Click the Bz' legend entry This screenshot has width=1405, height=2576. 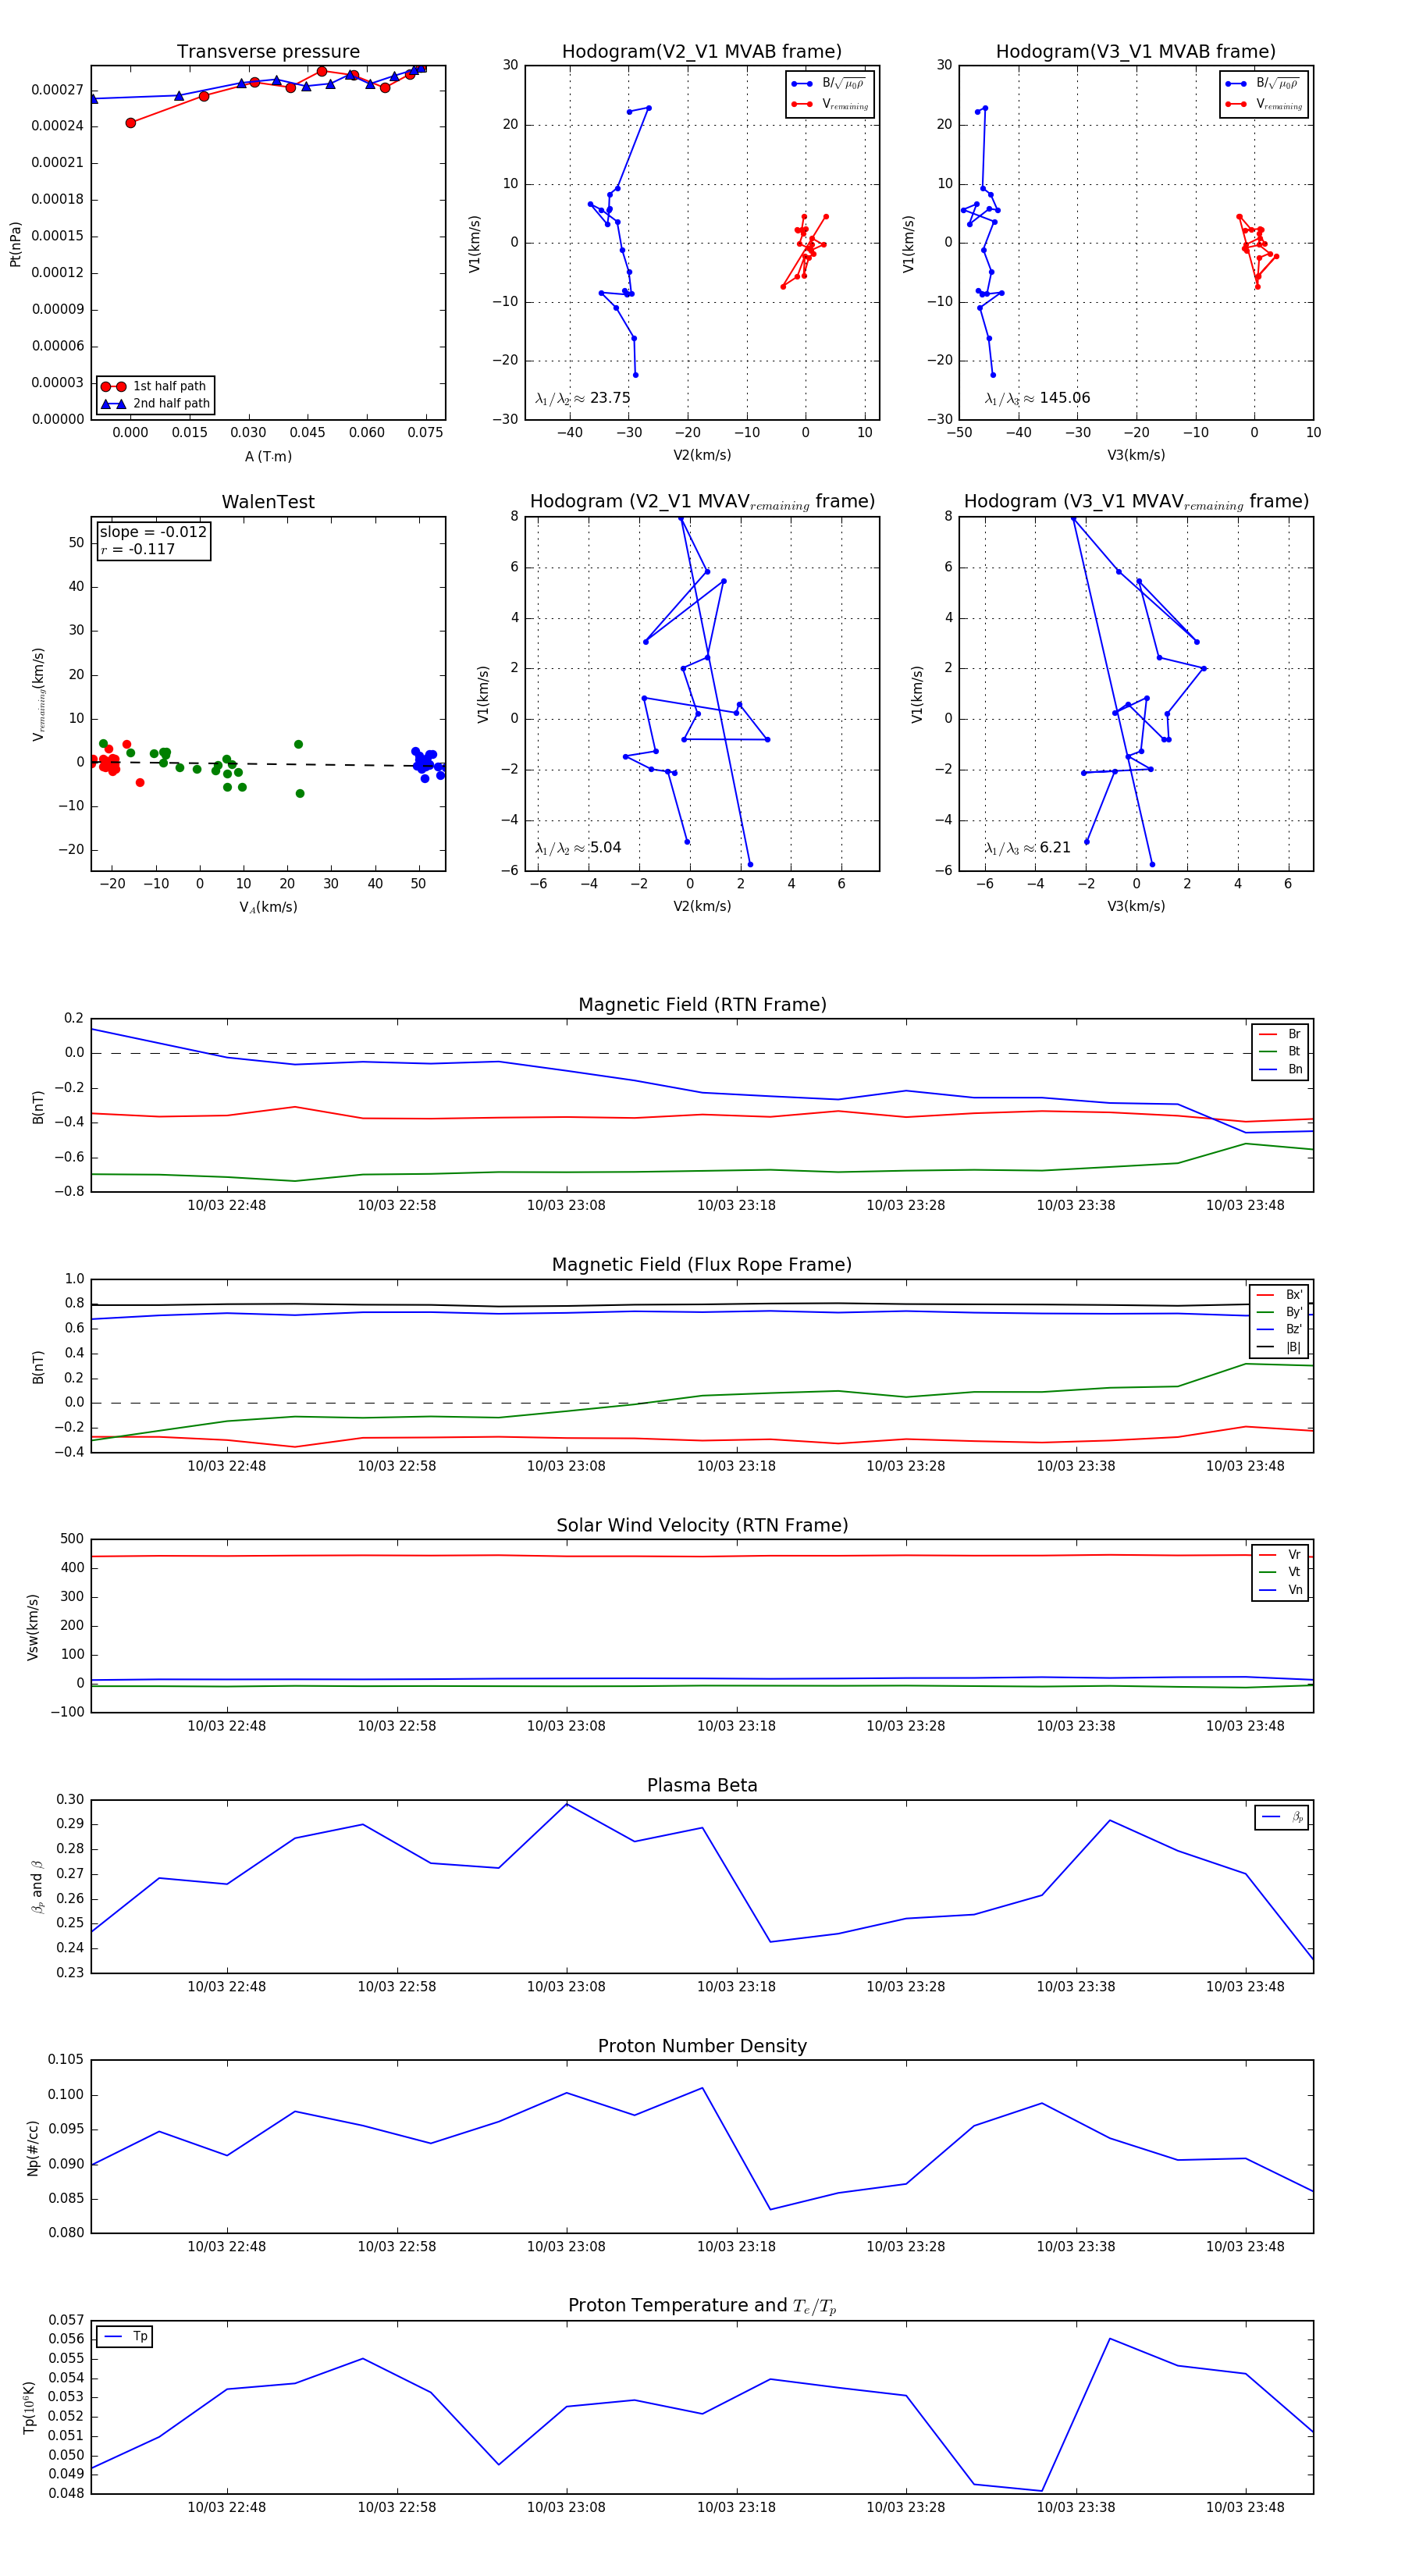pos(1280,1329)
